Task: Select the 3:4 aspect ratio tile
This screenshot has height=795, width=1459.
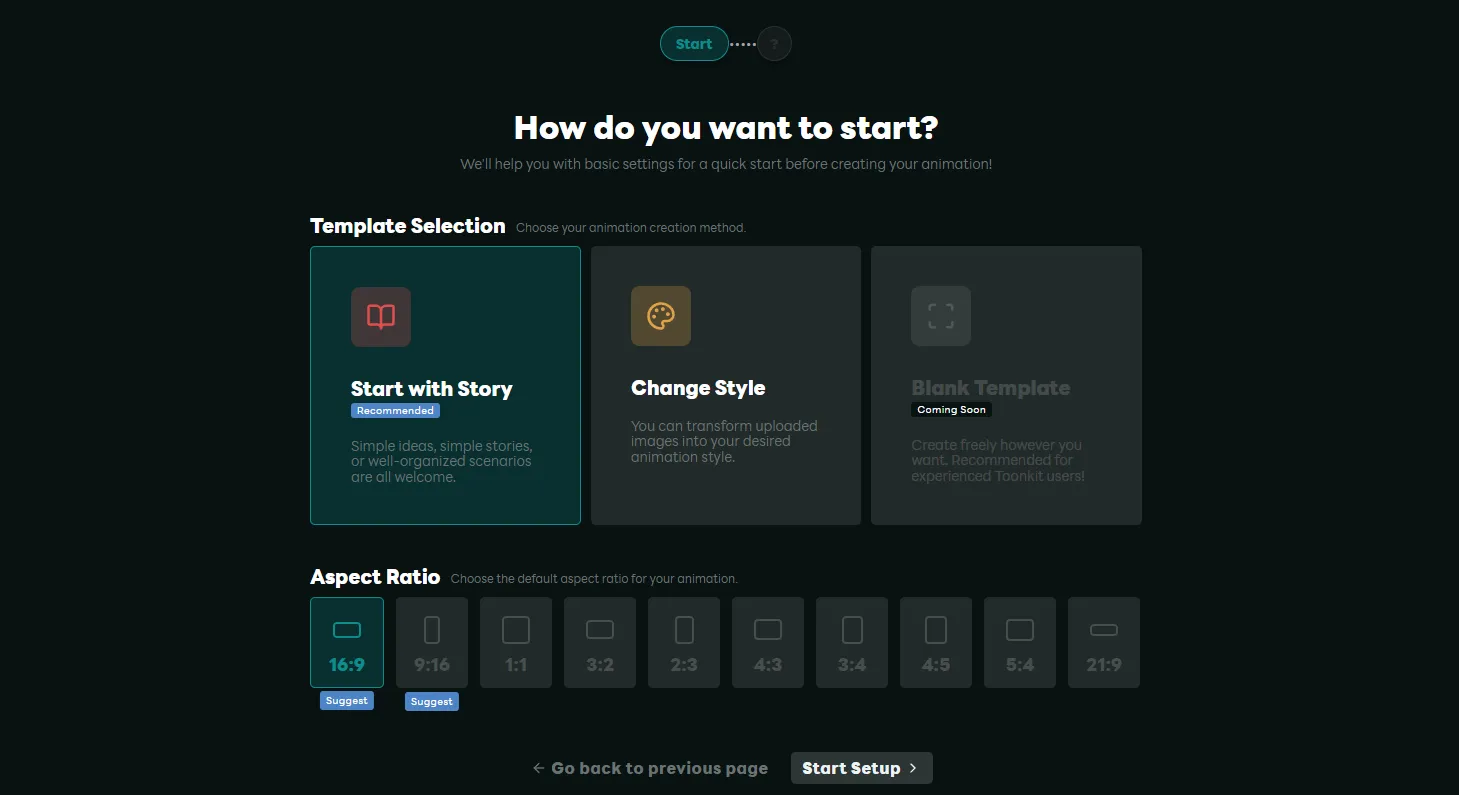Action: coord(852,642)
